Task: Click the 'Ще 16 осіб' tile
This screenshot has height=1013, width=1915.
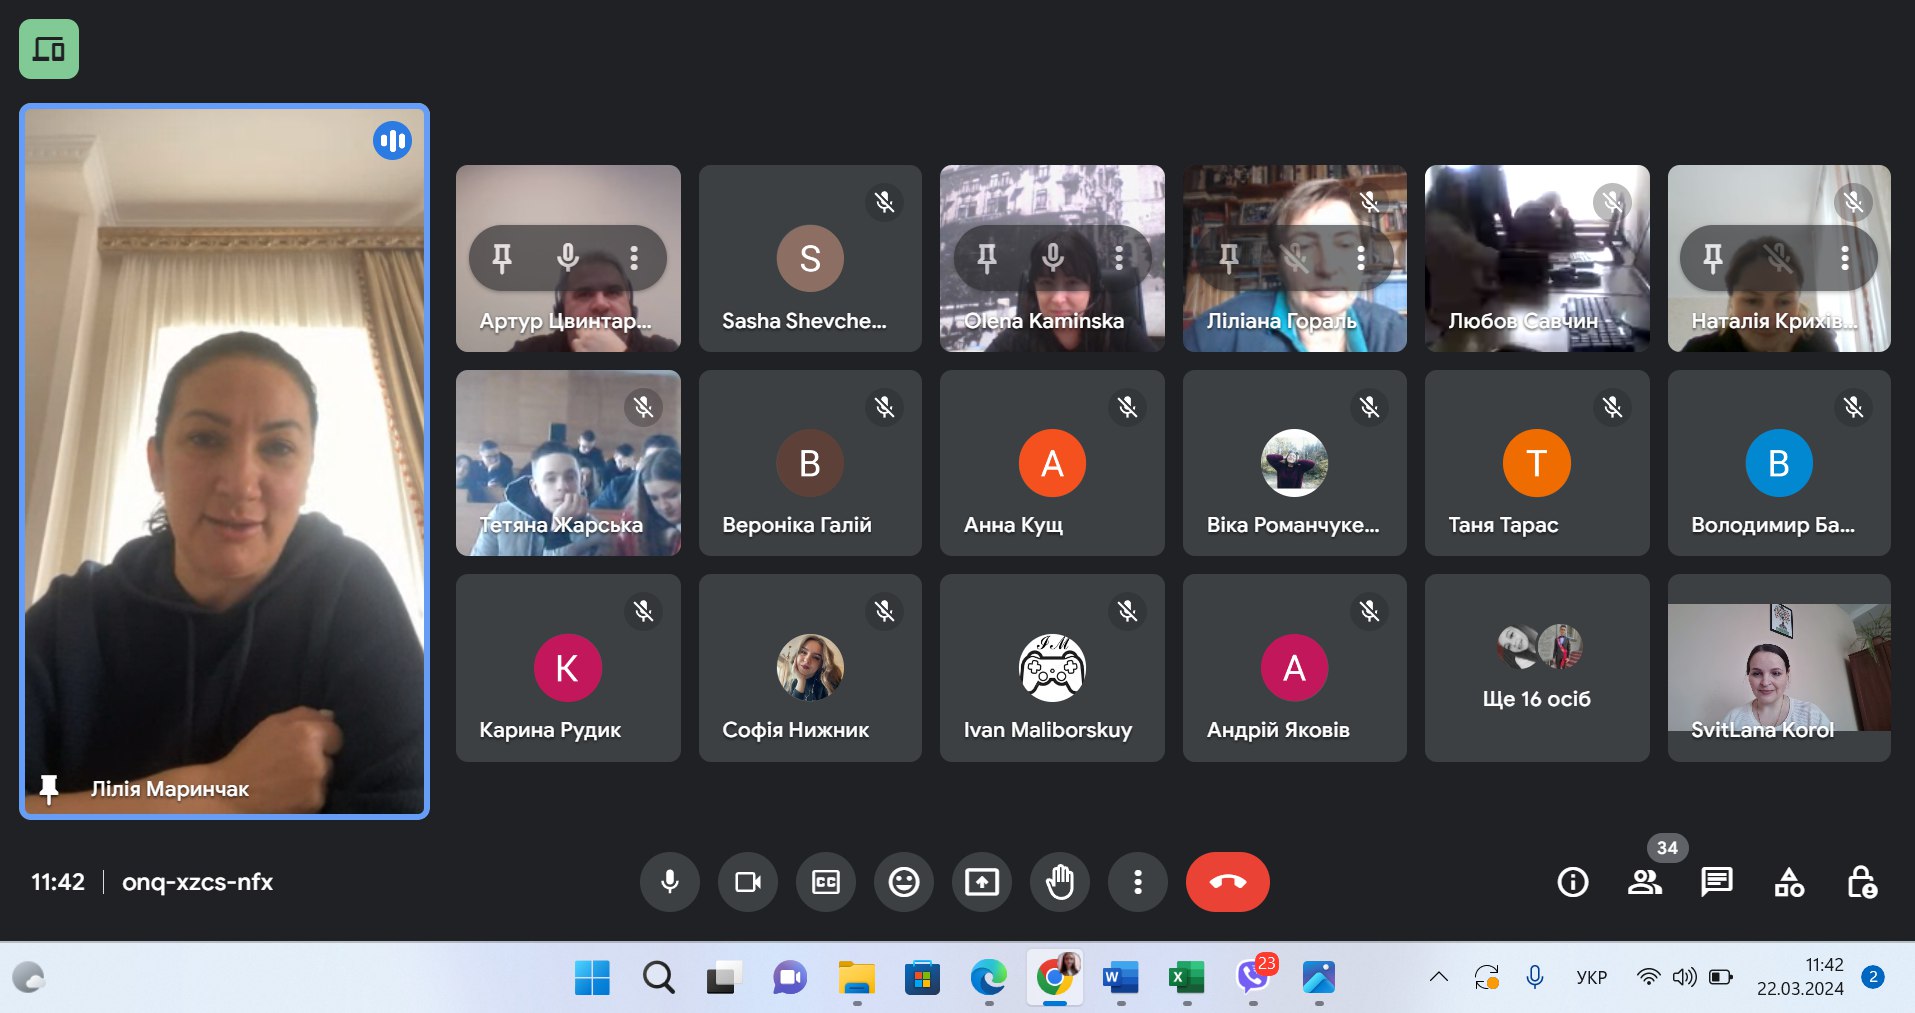Action: pos(1536,668)
